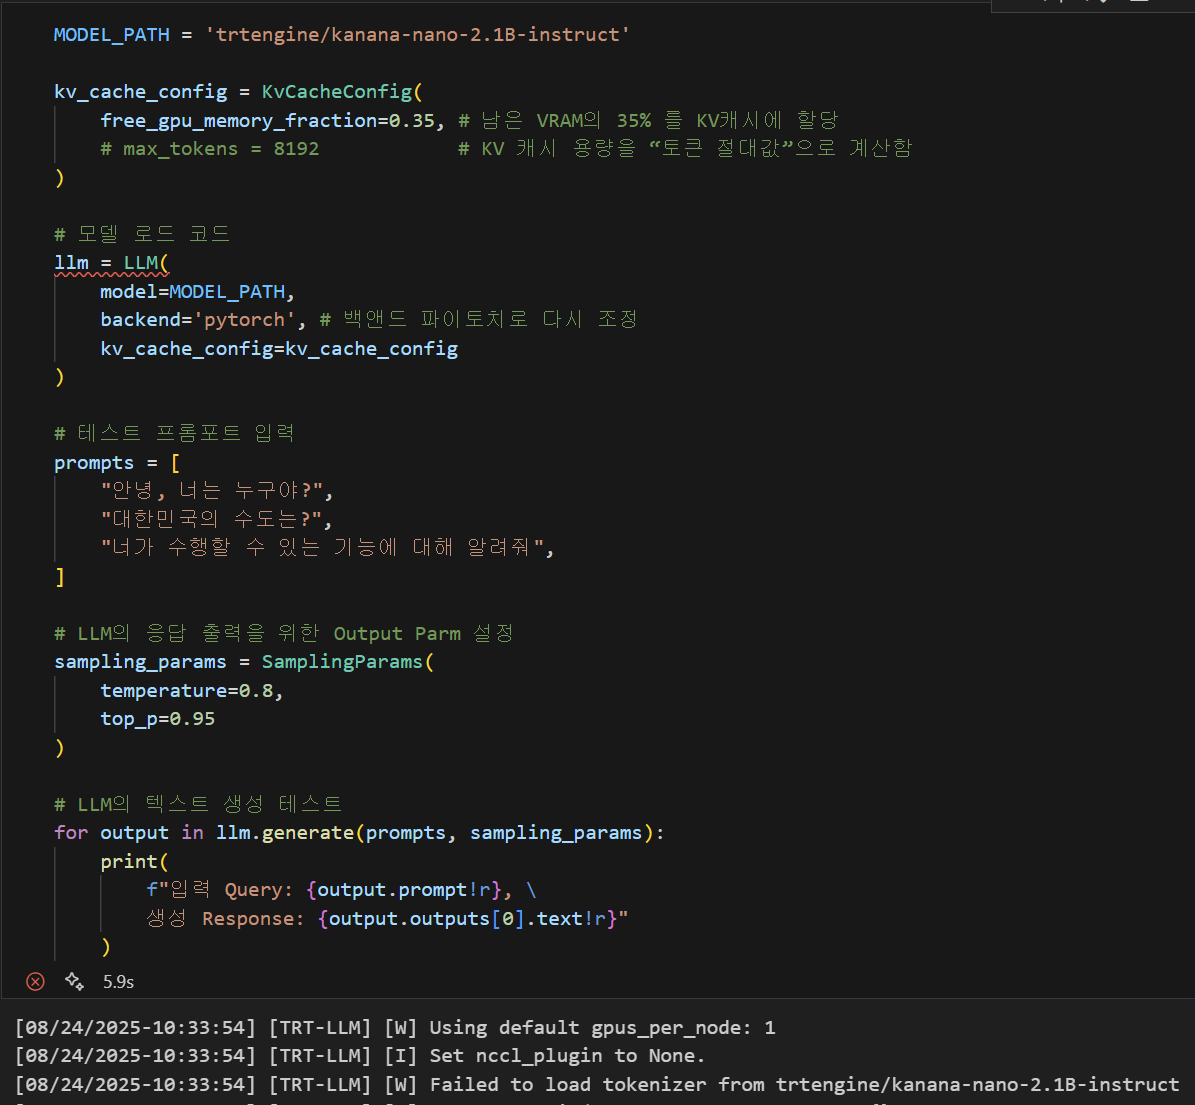Click the red cell execution error icon

[x=35, y=981]
